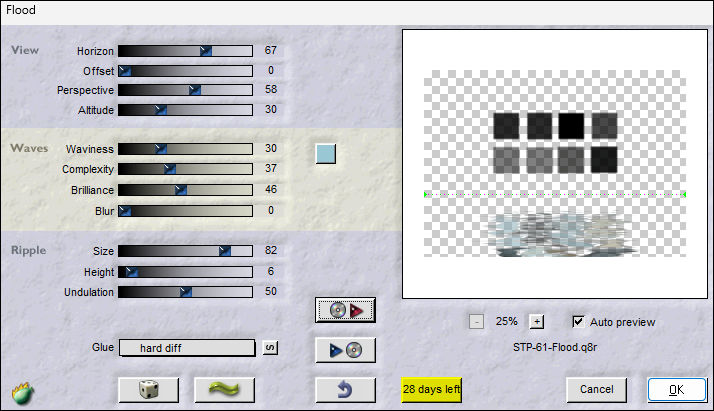Screen dimensions: 714x411
Task: Click the Ripple Size value 82
Action: (x=271, y=250)
